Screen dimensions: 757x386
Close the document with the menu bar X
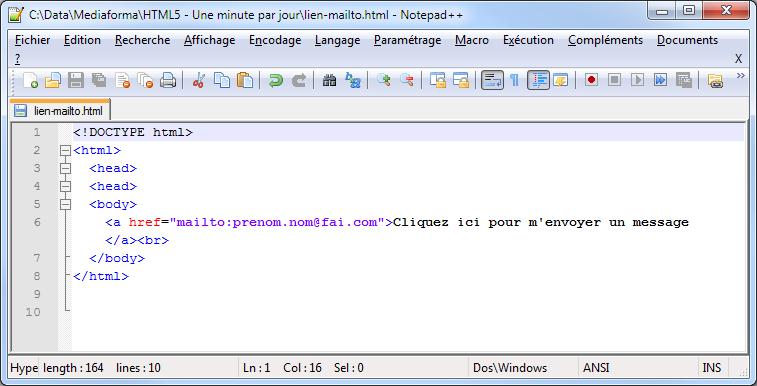pos(738,59)
